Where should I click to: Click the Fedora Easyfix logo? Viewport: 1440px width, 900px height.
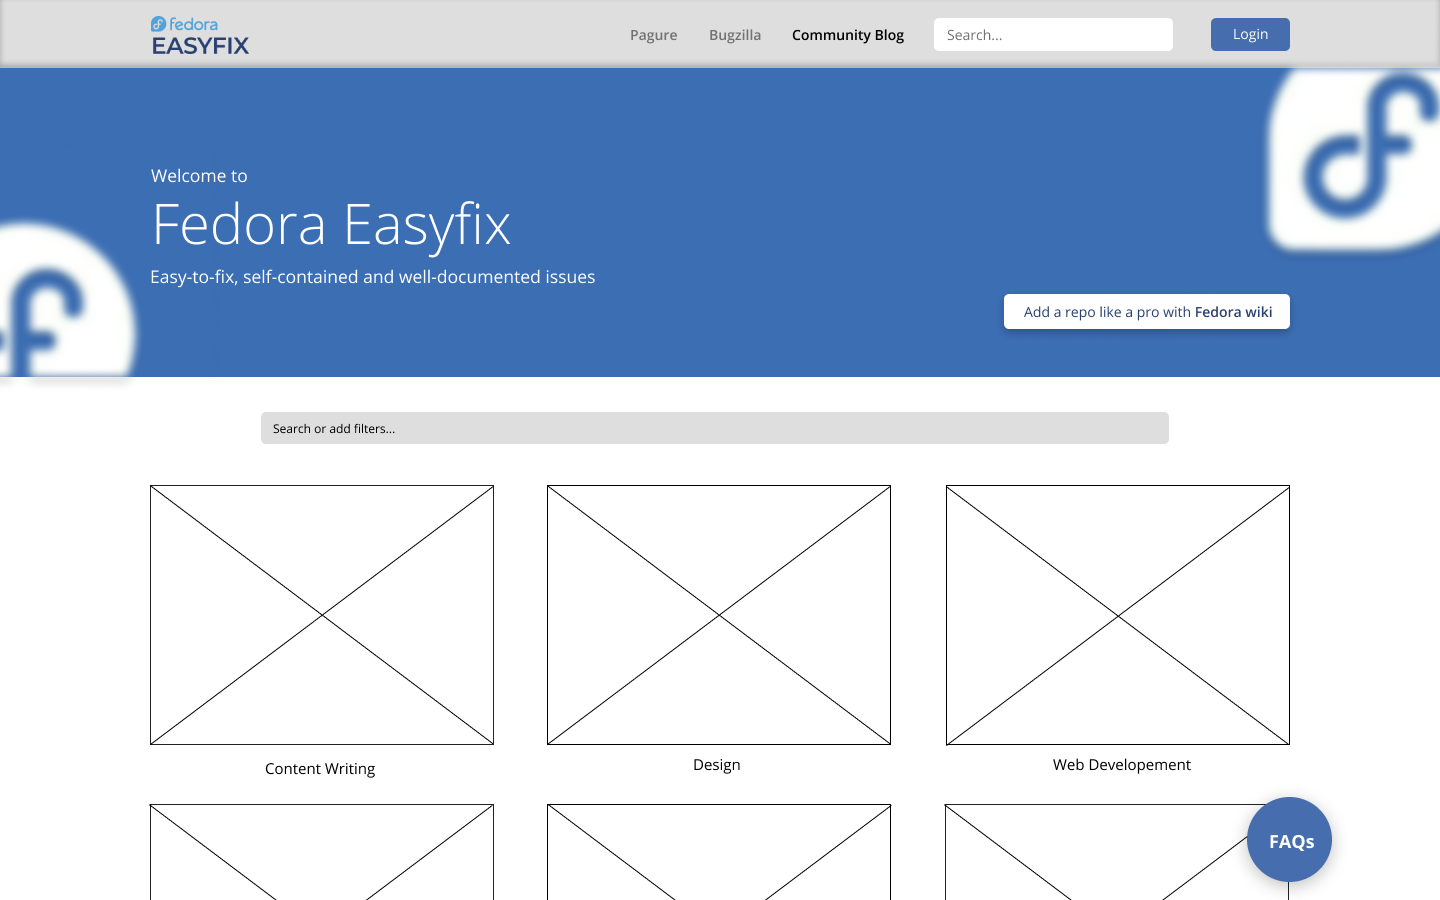(x=200, y=35)
